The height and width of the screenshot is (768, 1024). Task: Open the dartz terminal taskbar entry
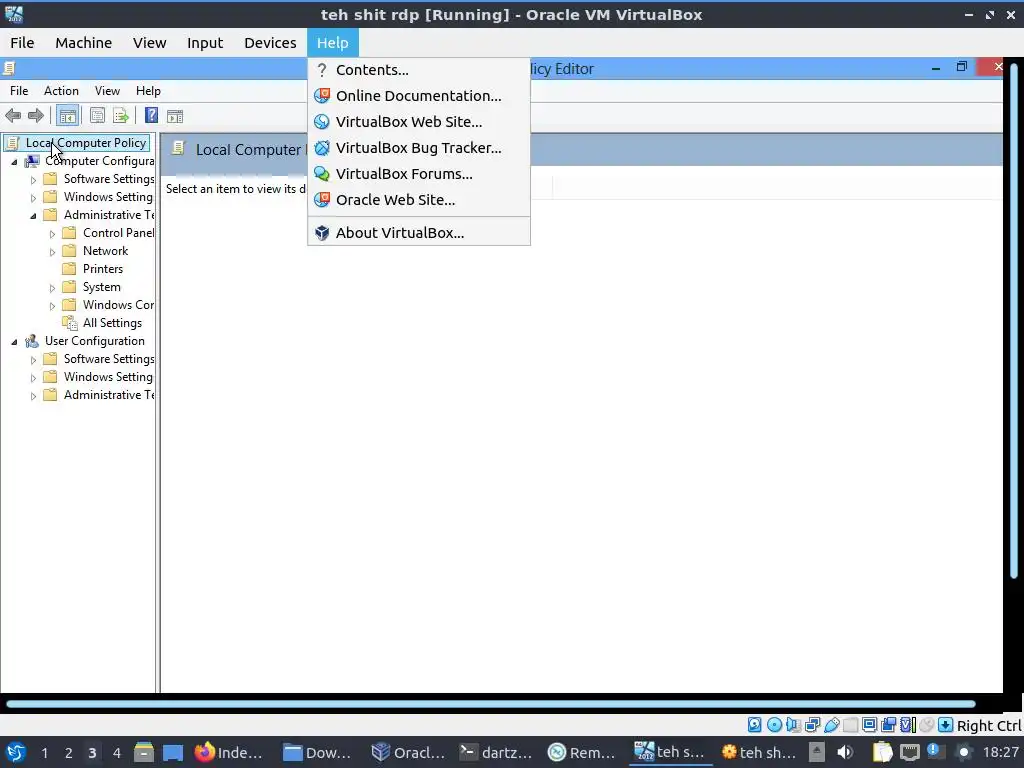tap(496, 752)
